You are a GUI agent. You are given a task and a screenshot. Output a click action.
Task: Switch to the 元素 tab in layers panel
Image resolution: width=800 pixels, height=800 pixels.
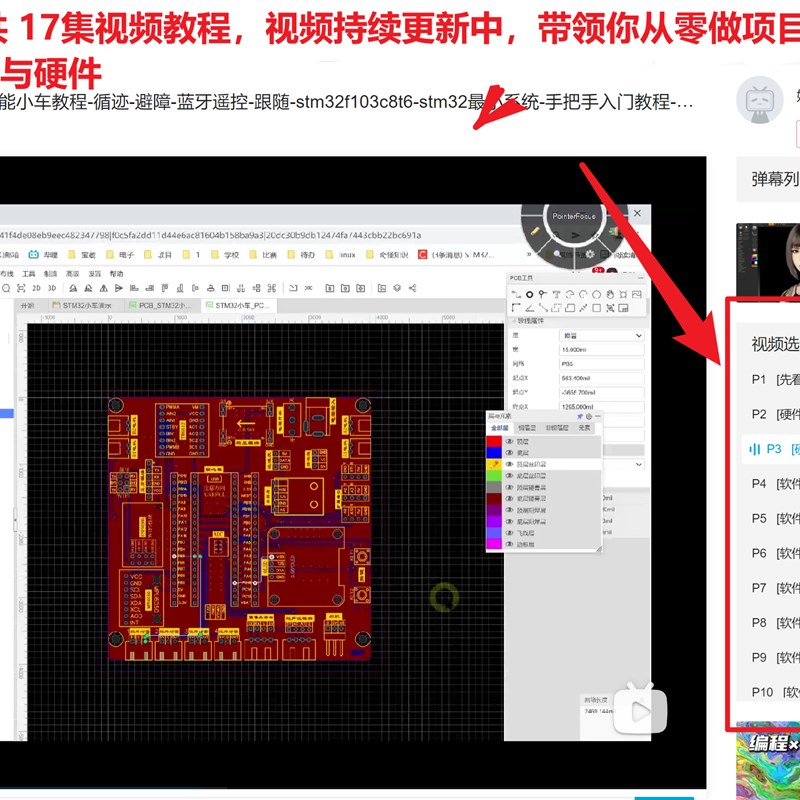pyautogui.click(x=584, y=428)
